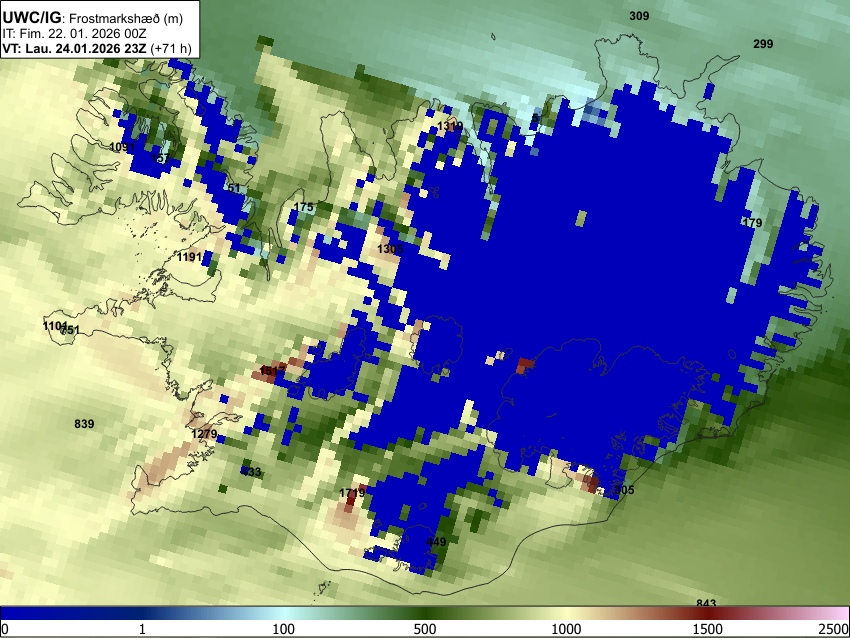Click the VT: Lau. 24.01.2026 23Z line
This screenshot has height=638, width=850.
[x=97, y=48]
